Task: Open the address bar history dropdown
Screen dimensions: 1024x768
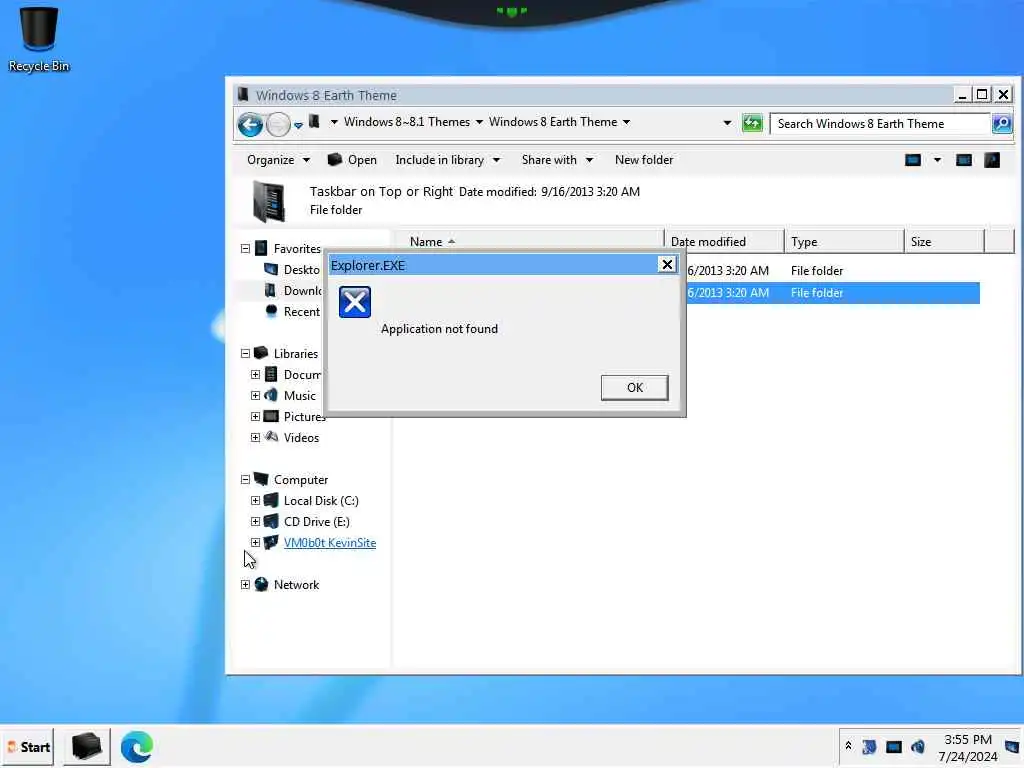Action: click(727, 123)
